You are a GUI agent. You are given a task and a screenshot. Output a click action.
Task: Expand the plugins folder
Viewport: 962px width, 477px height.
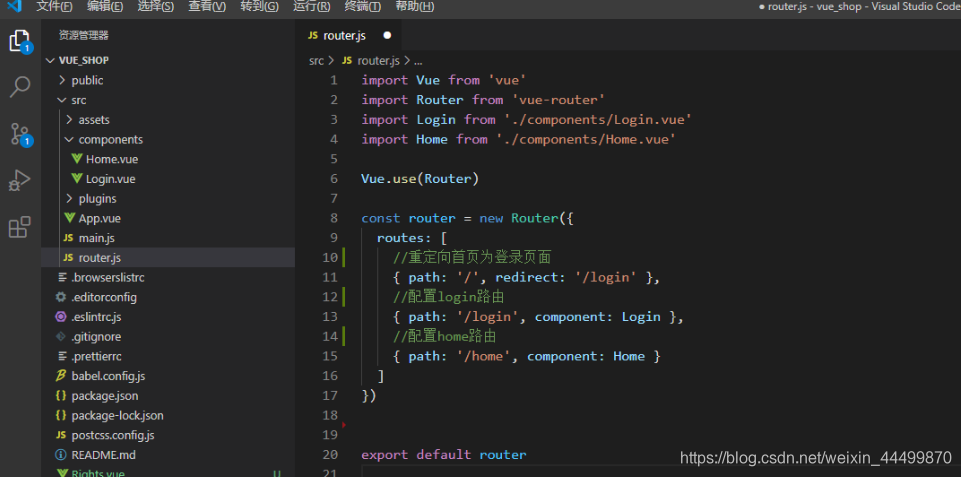[x=69, y=198]
